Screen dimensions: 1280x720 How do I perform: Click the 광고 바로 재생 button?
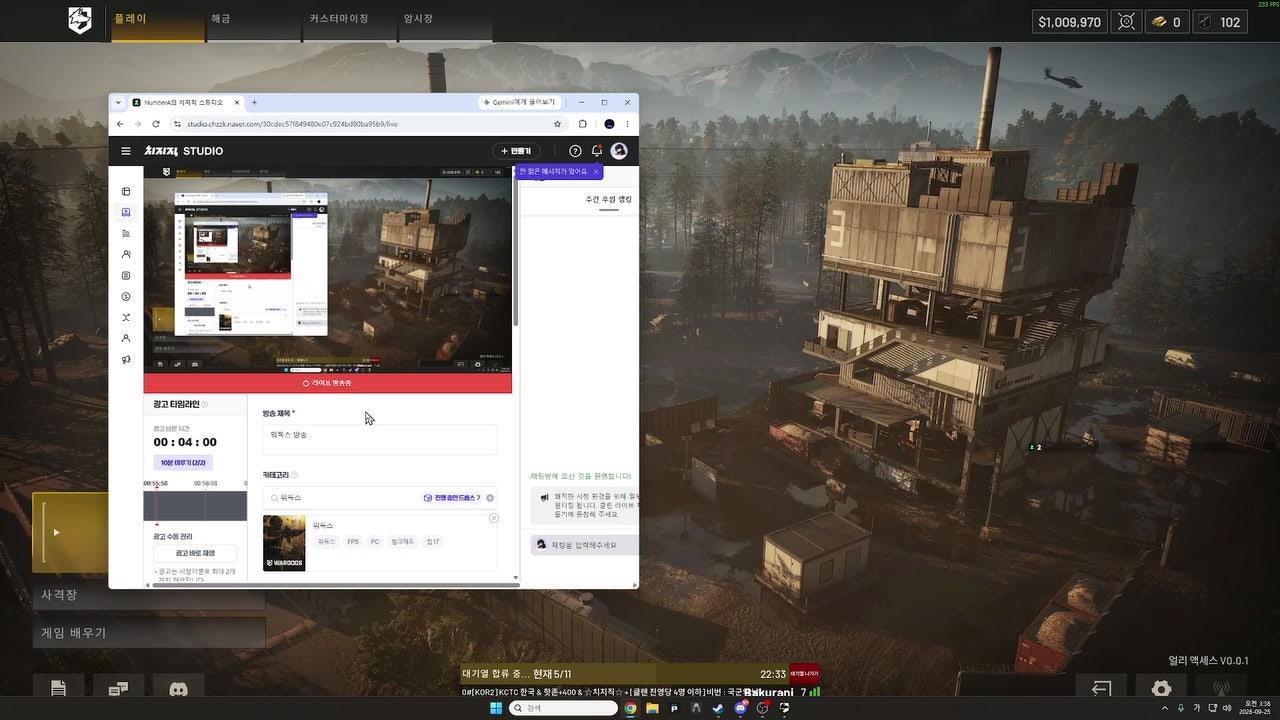pyautogui.click(x=195, y=553)
